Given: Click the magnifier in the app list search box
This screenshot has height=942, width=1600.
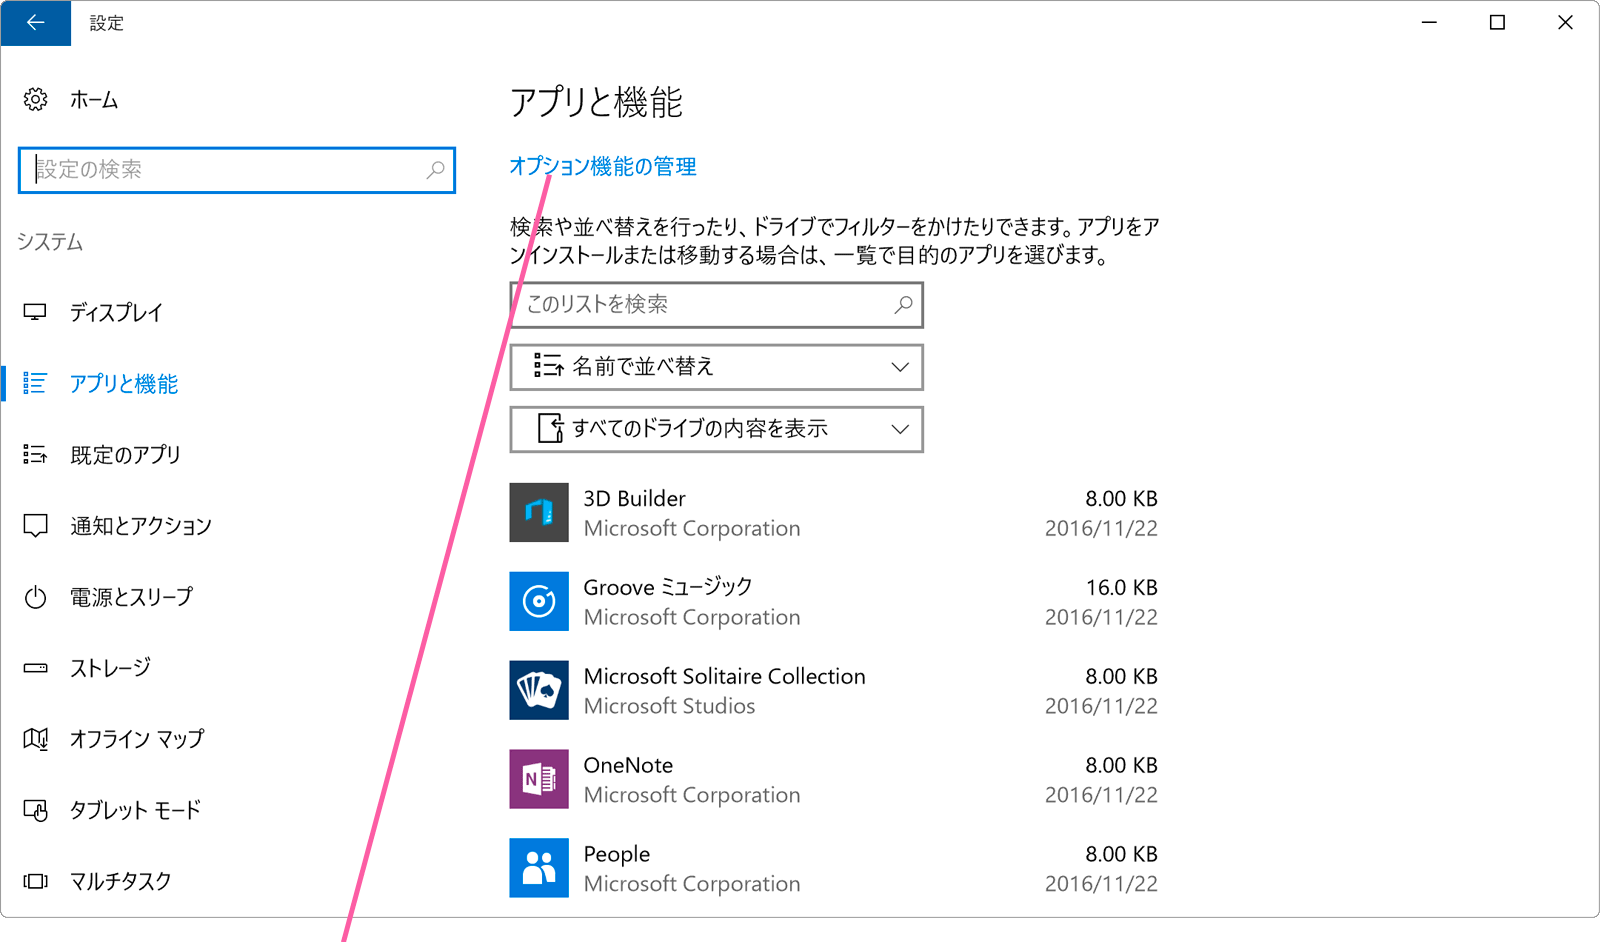Looking at the screenshot, I should click(903, 305).
